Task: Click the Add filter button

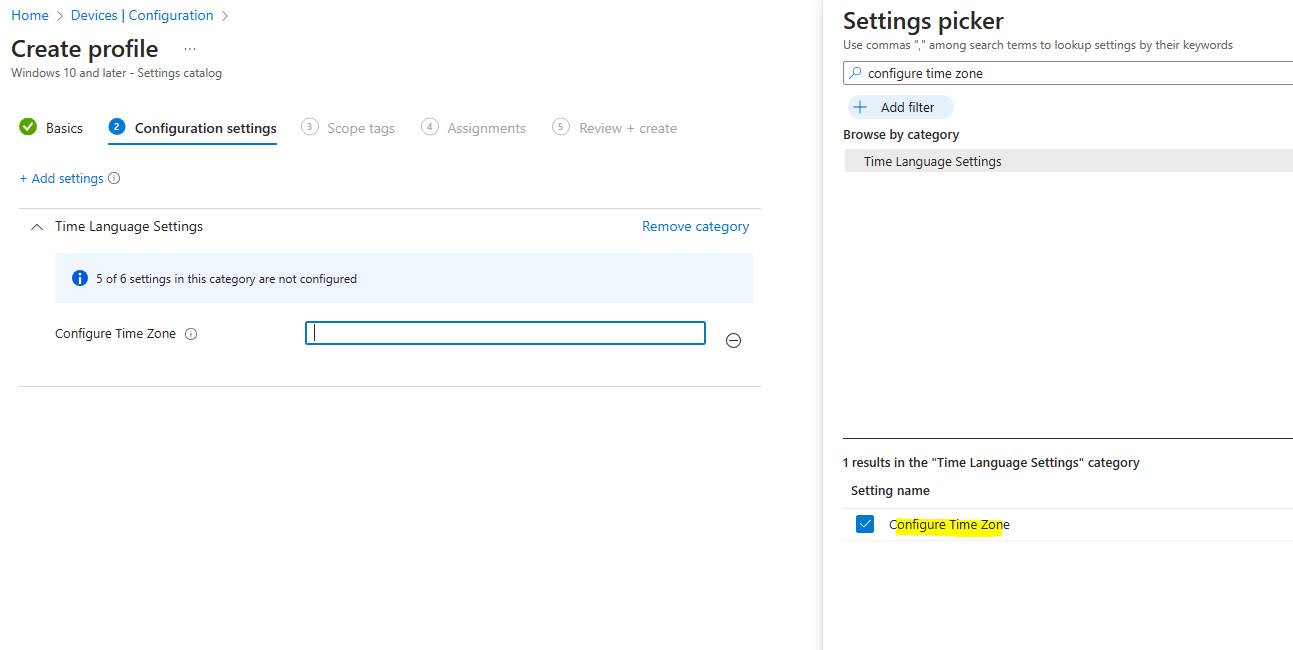Action: [900, 107]
